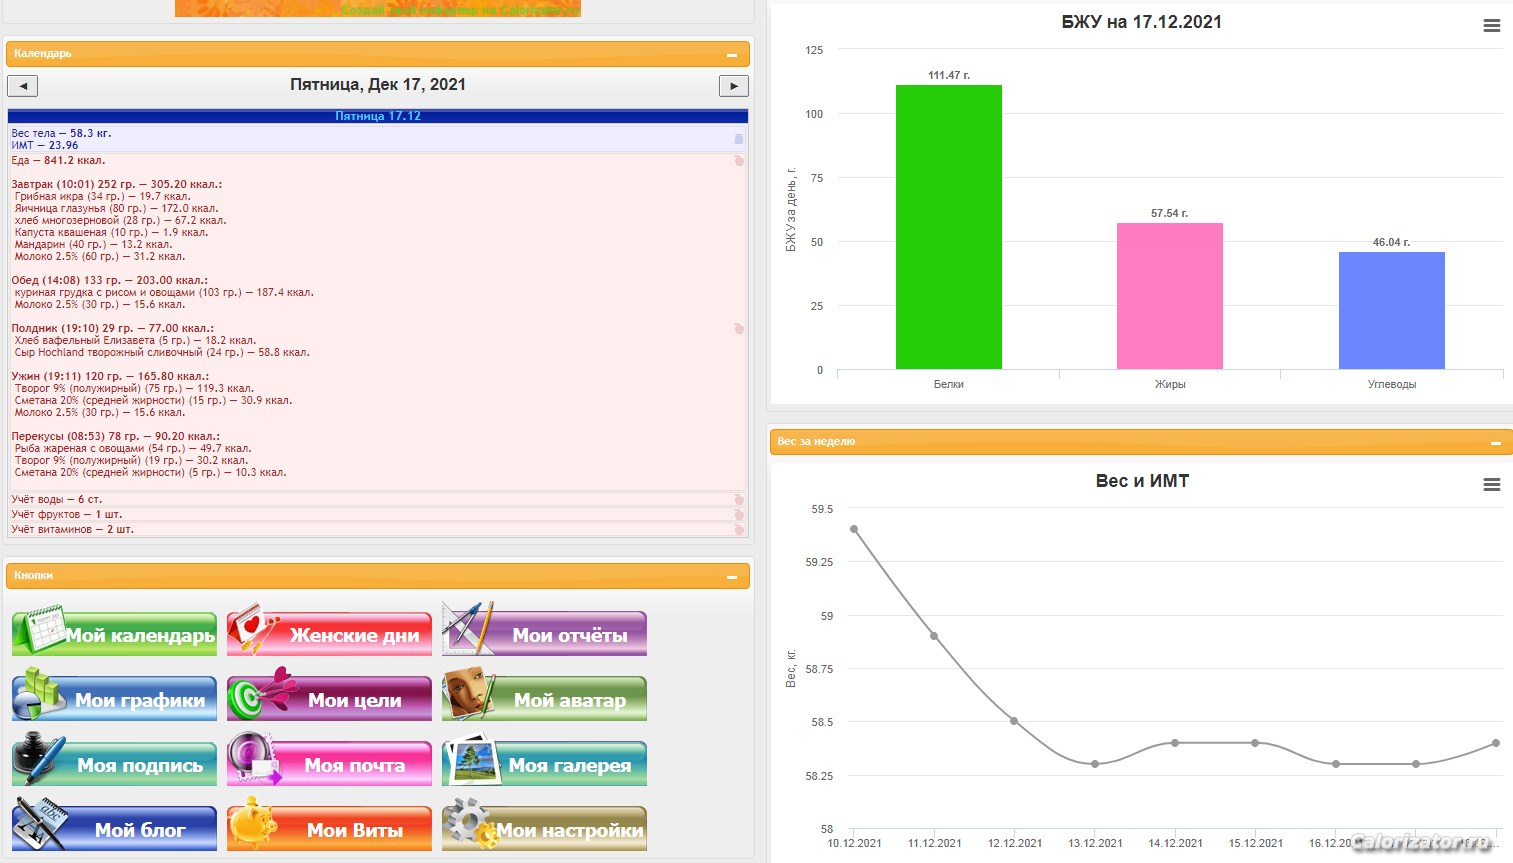Click the куриная грудка с рисом entry
This screenshot has height=863, width=1513.
[164, 292]
